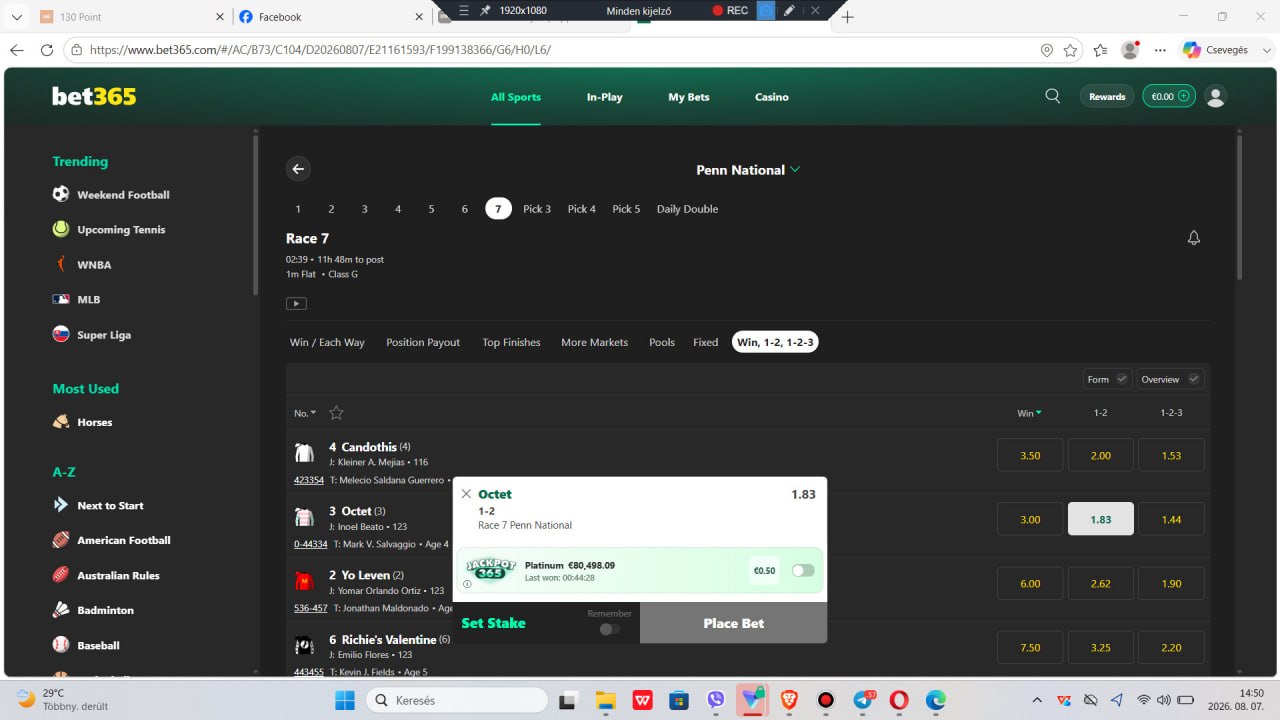The width and height of the screenshot is (1280, 720).
Task: Click the American Football icon
Action: pos(61,540)
